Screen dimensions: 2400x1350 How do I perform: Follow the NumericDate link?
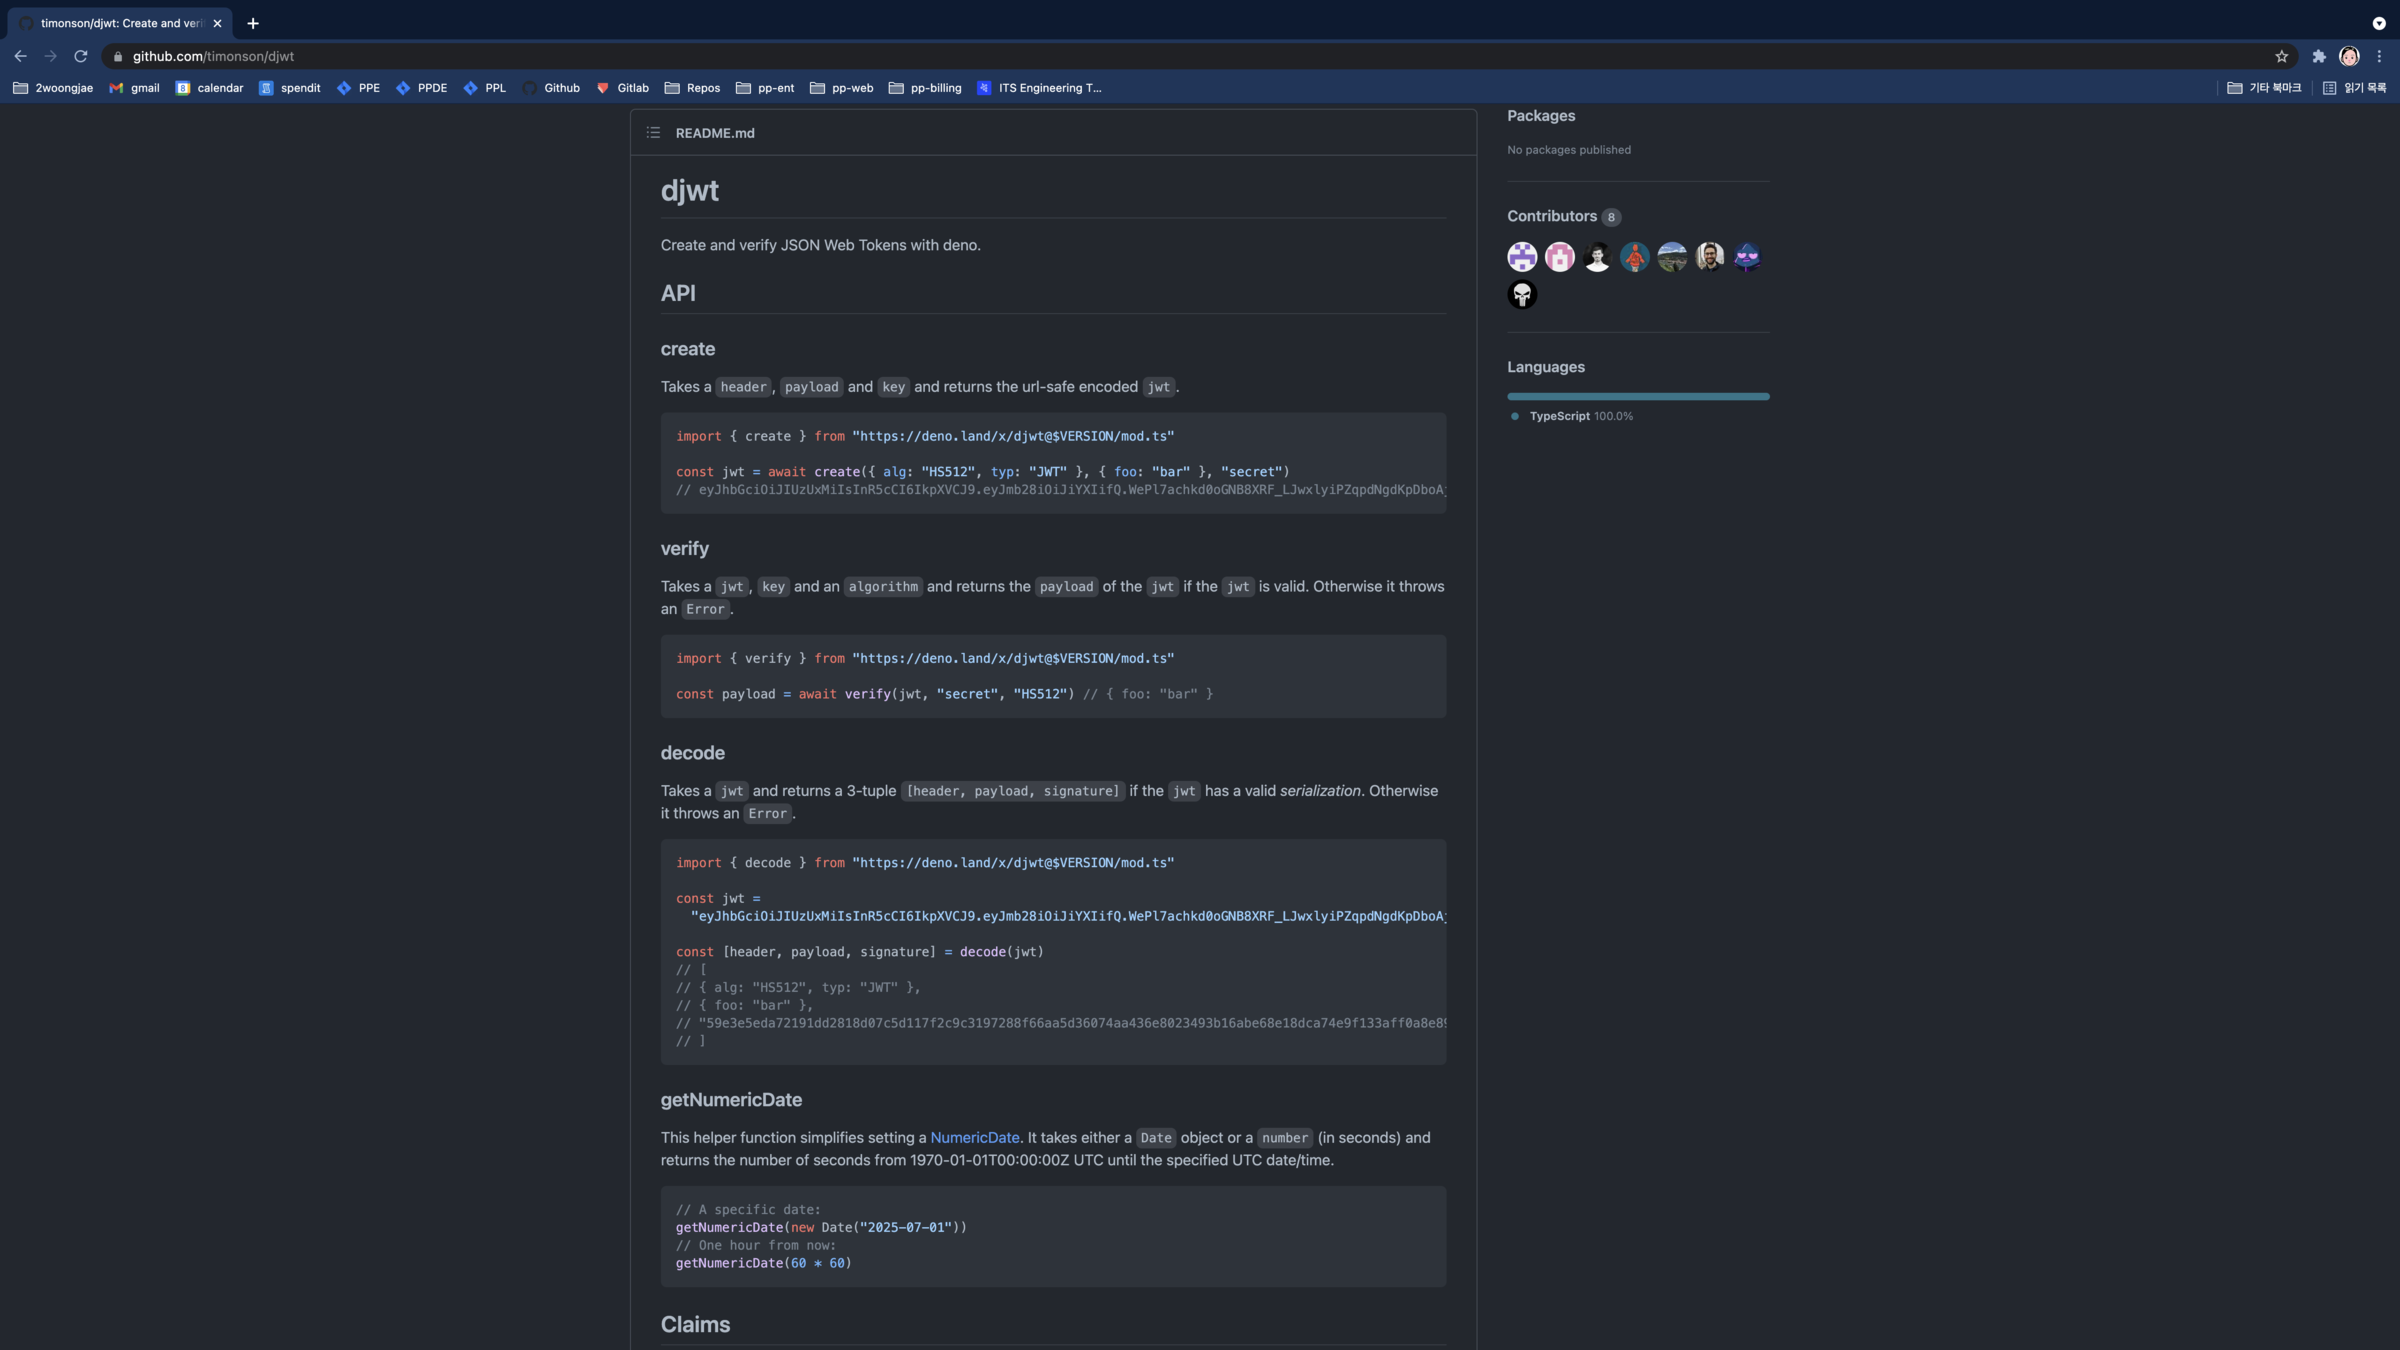pos(974,1138)
